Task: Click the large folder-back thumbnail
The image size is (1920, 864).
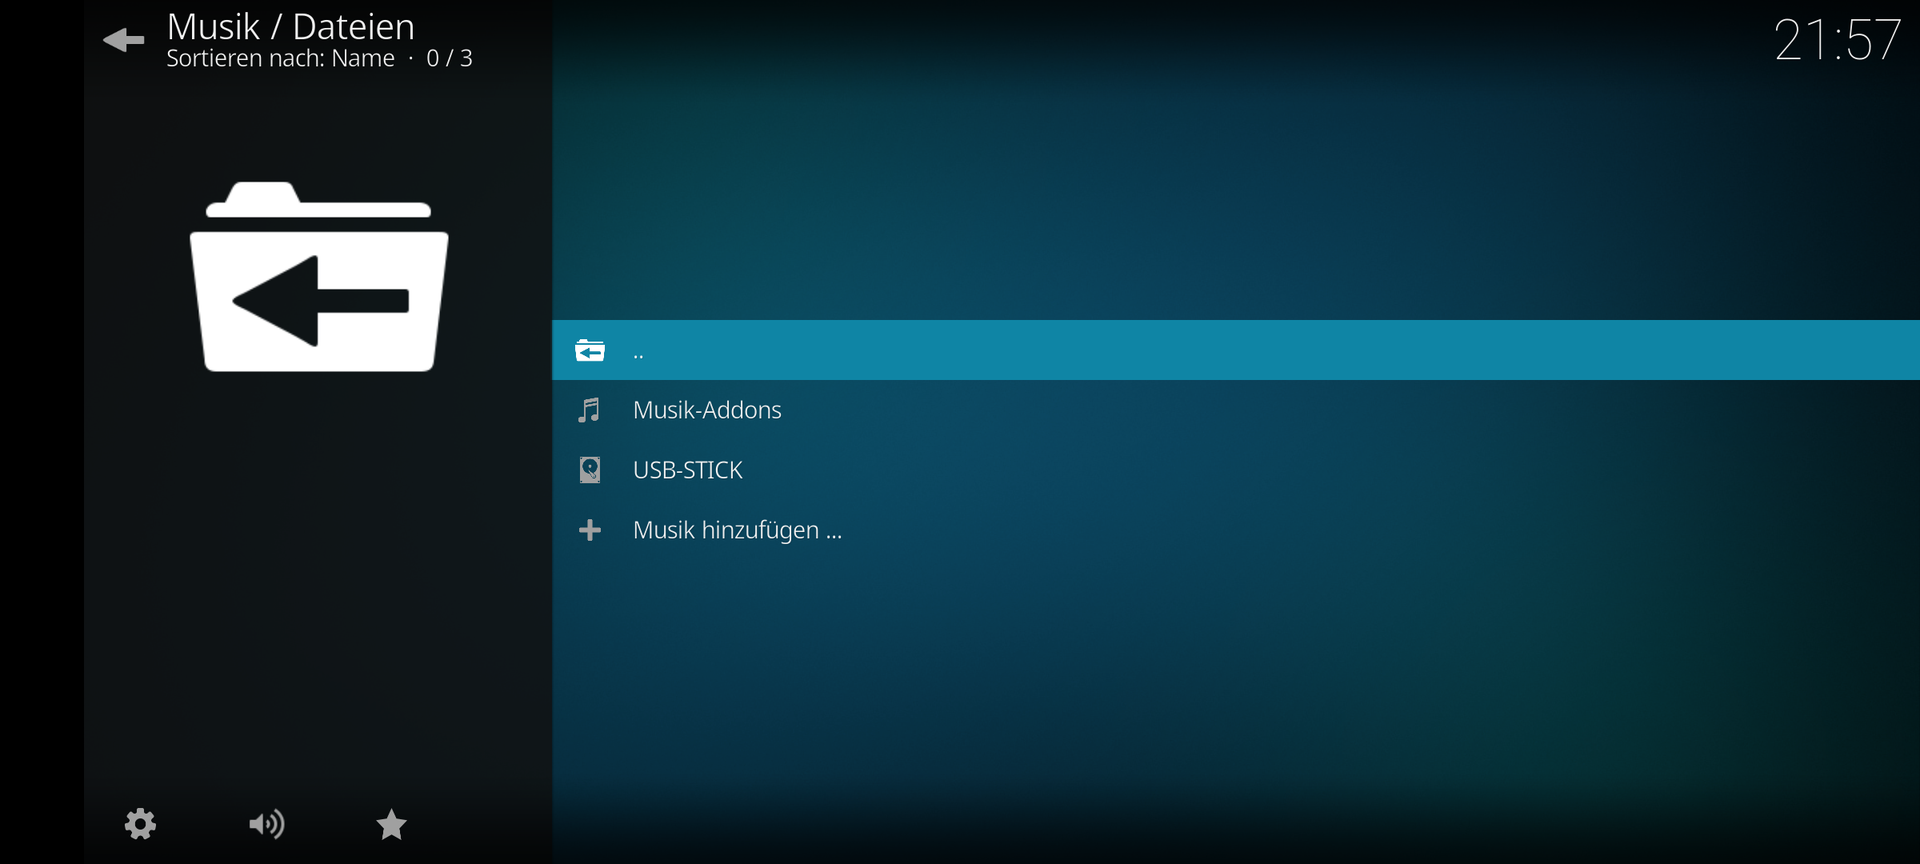Action: click(x=319, y=277)
